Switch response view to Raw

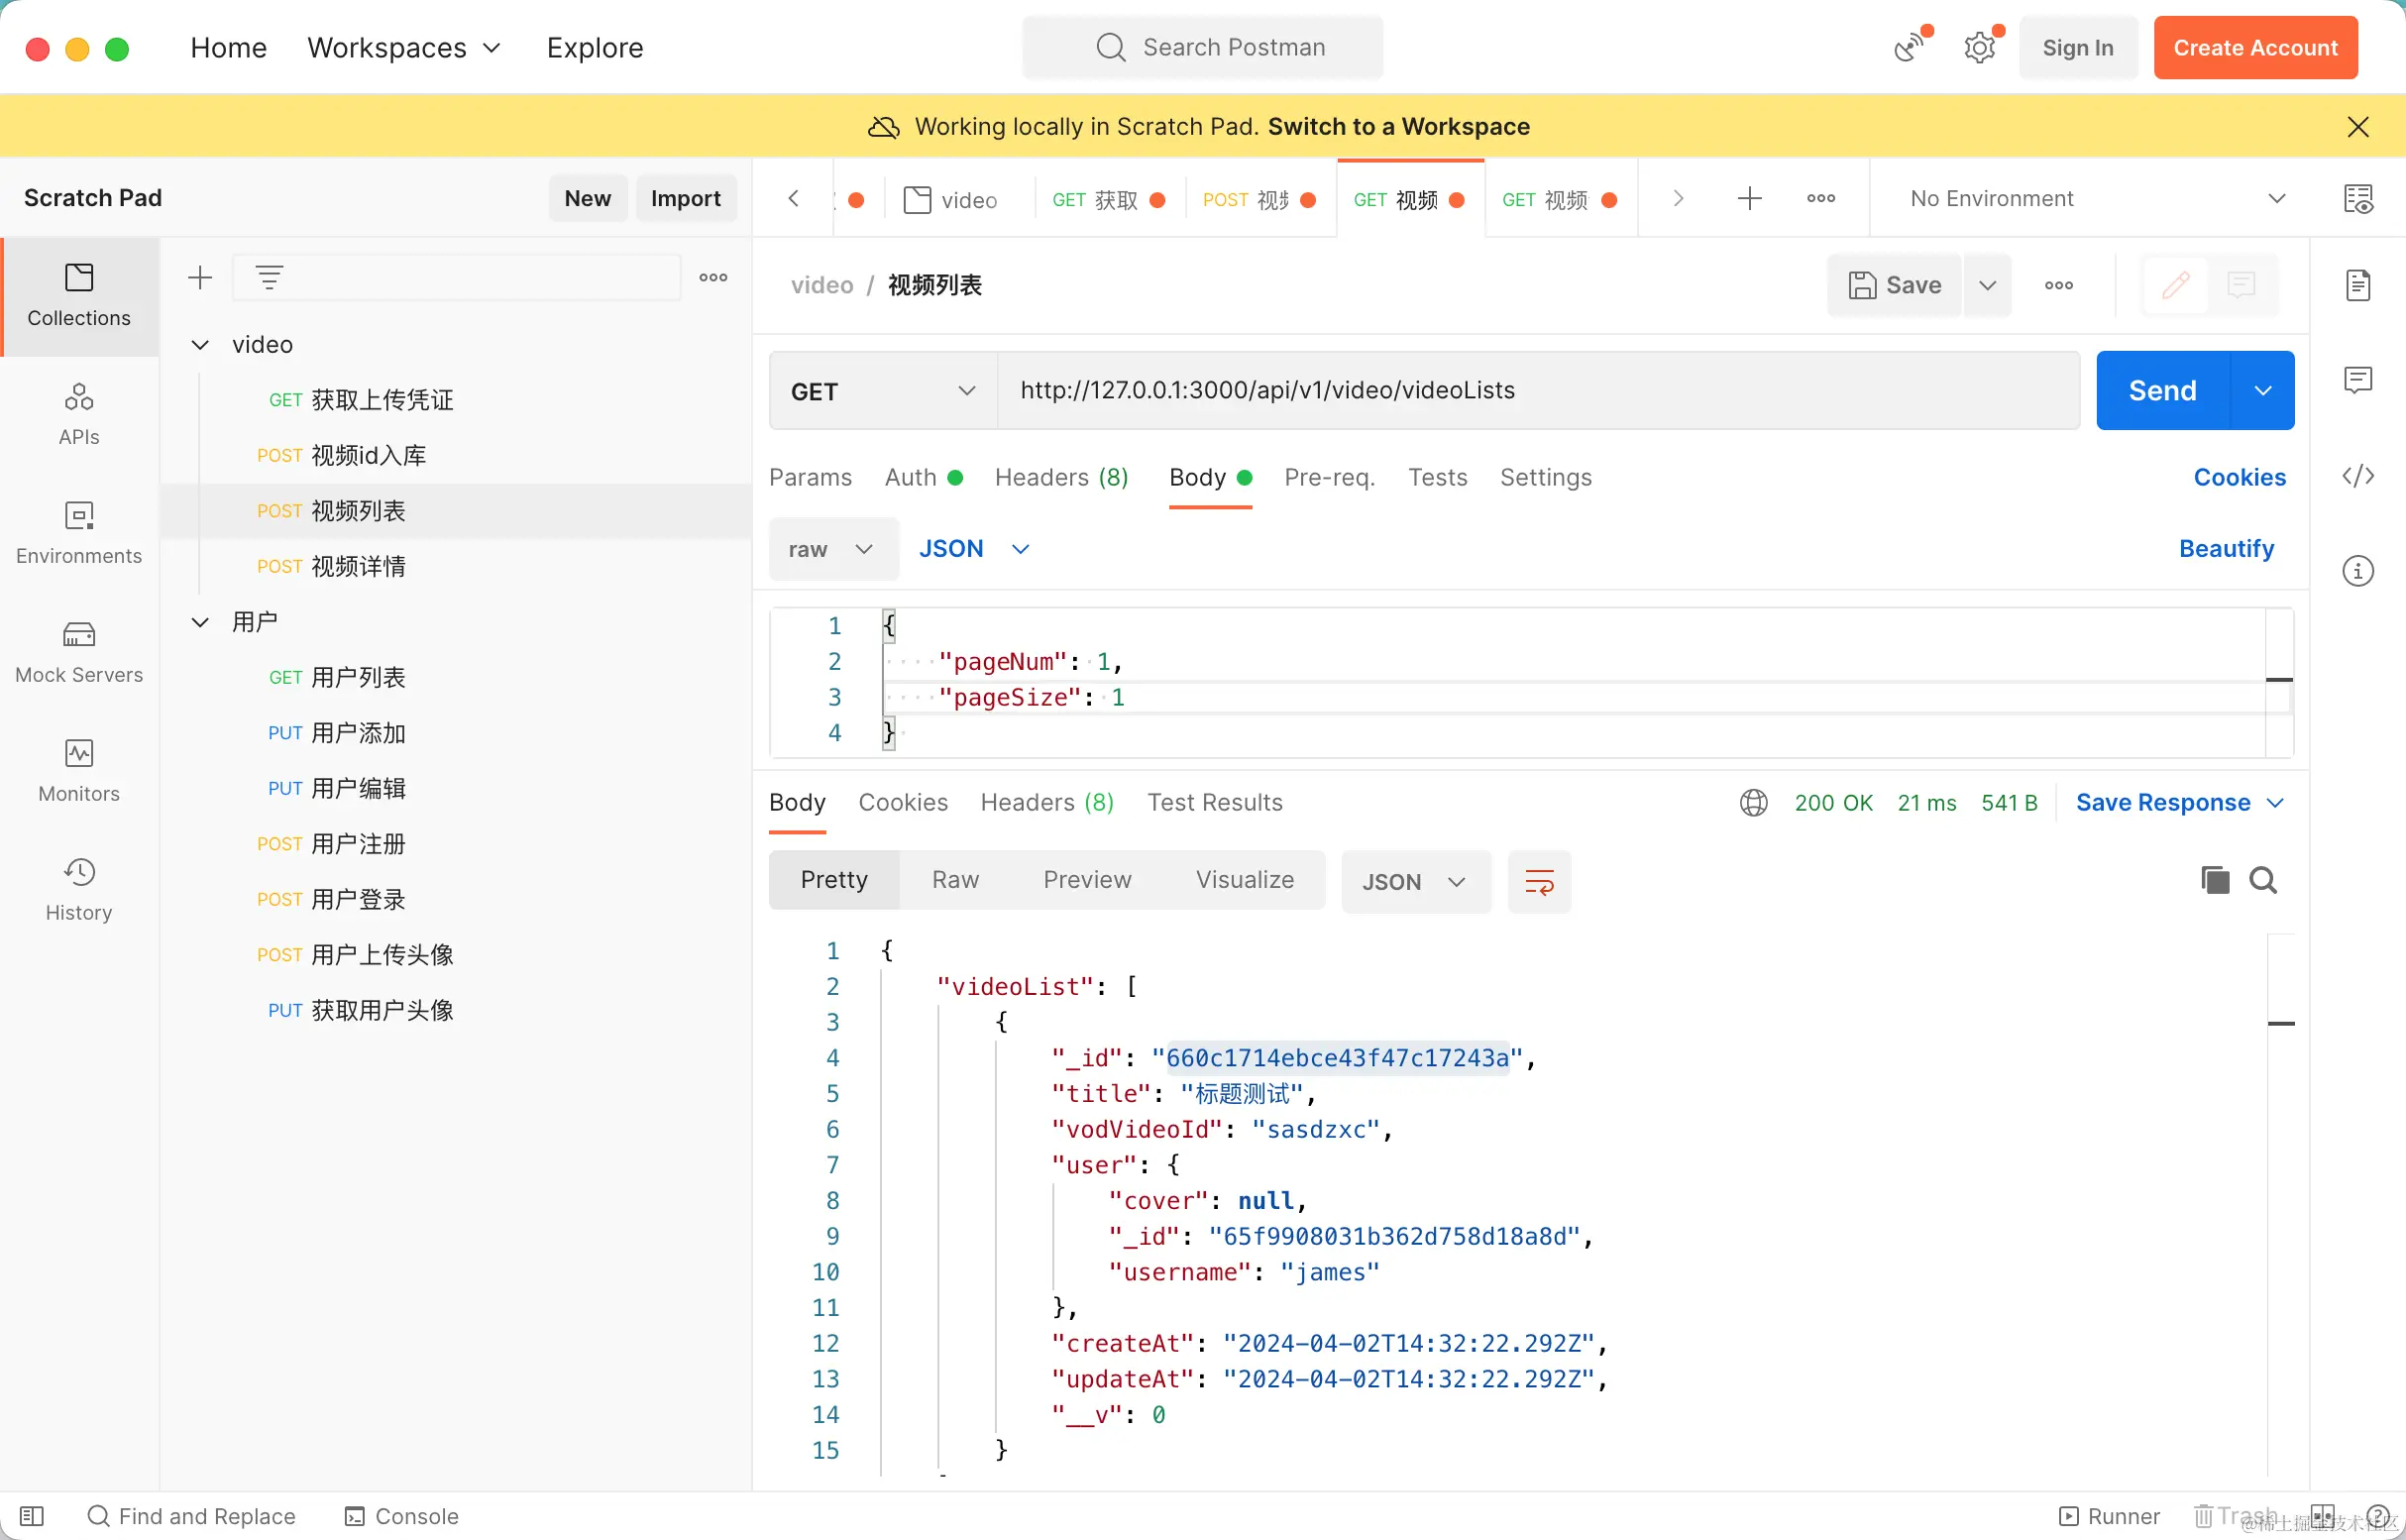click(955, 880)
